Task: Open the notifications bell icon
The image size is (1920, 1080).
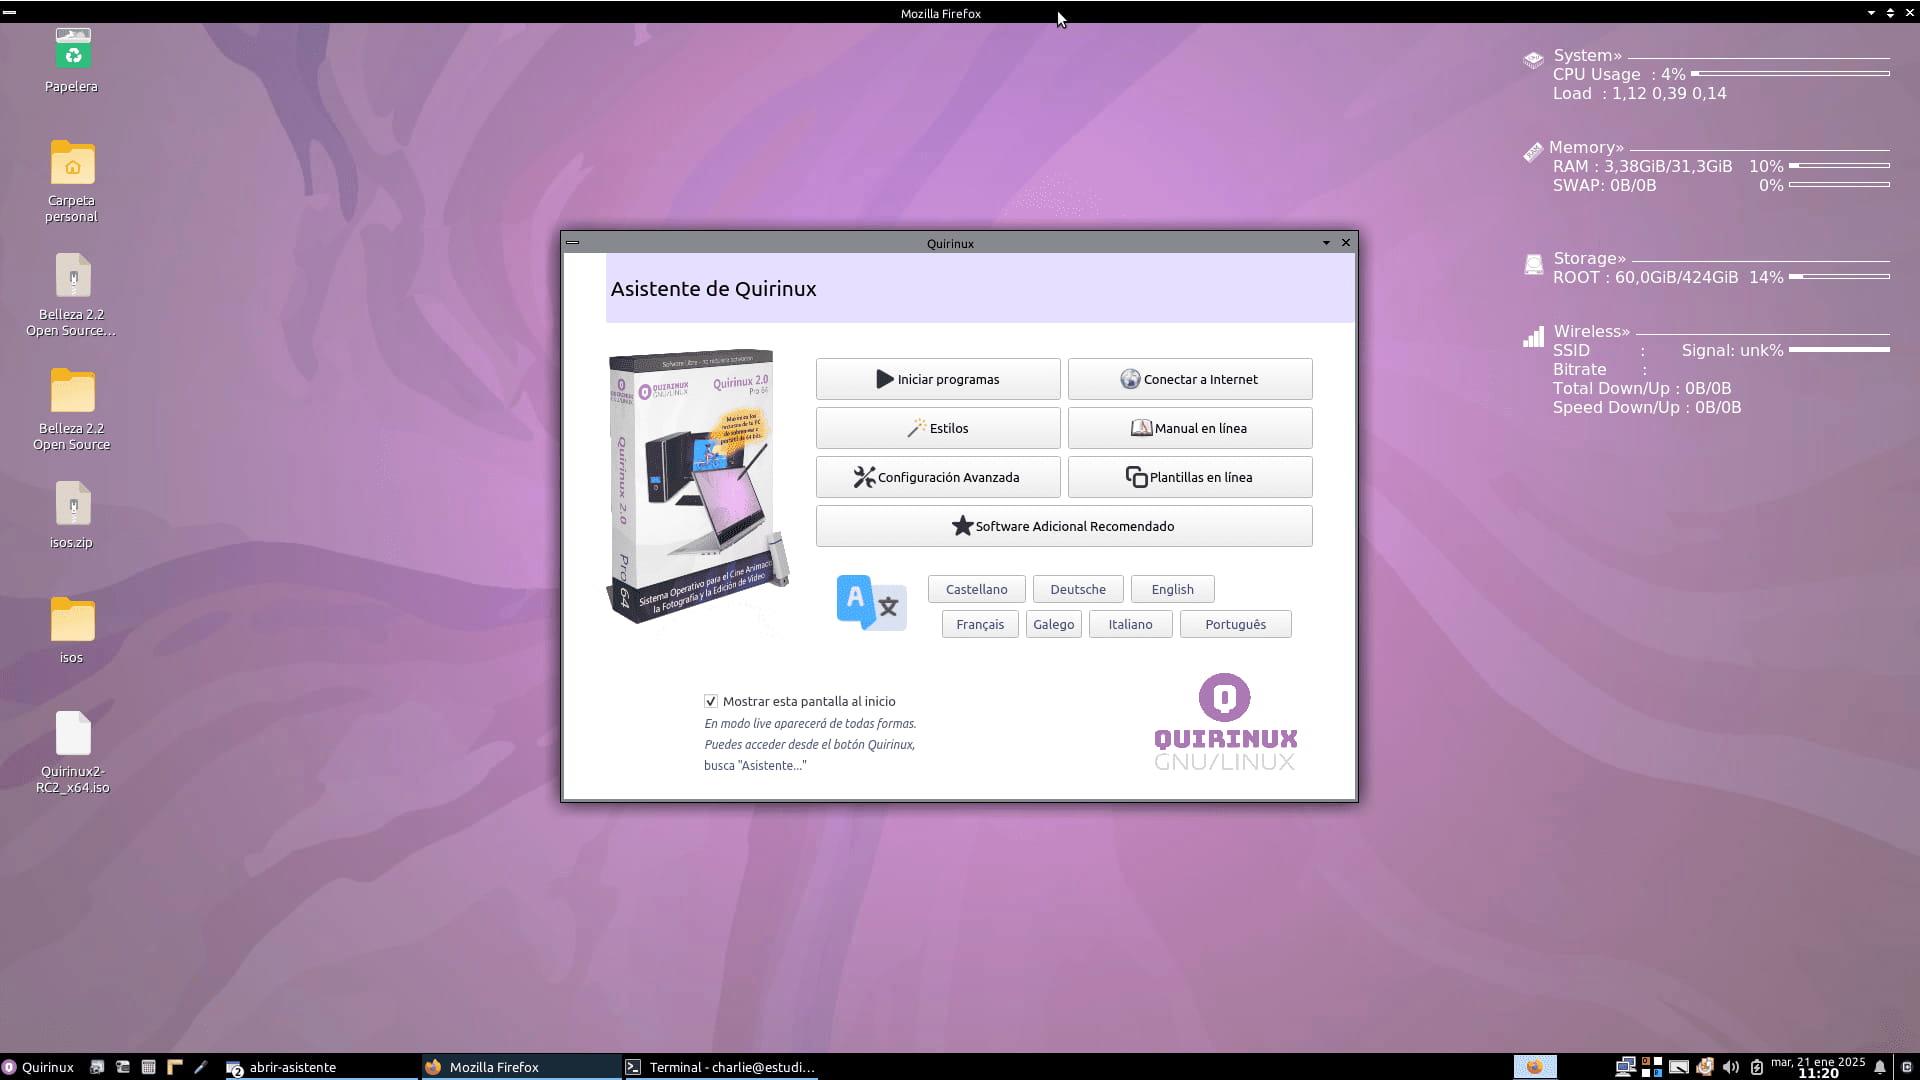Action: 1880,1067
